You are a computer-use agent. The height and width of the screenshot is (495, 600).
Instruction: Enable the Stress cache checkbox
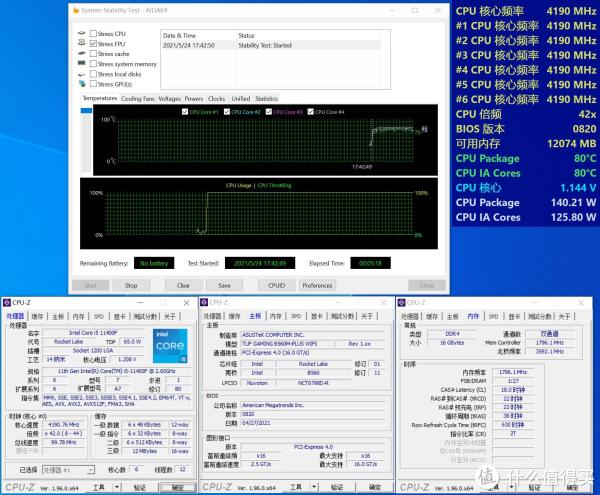pyautogui.click(x=93, y=54)
